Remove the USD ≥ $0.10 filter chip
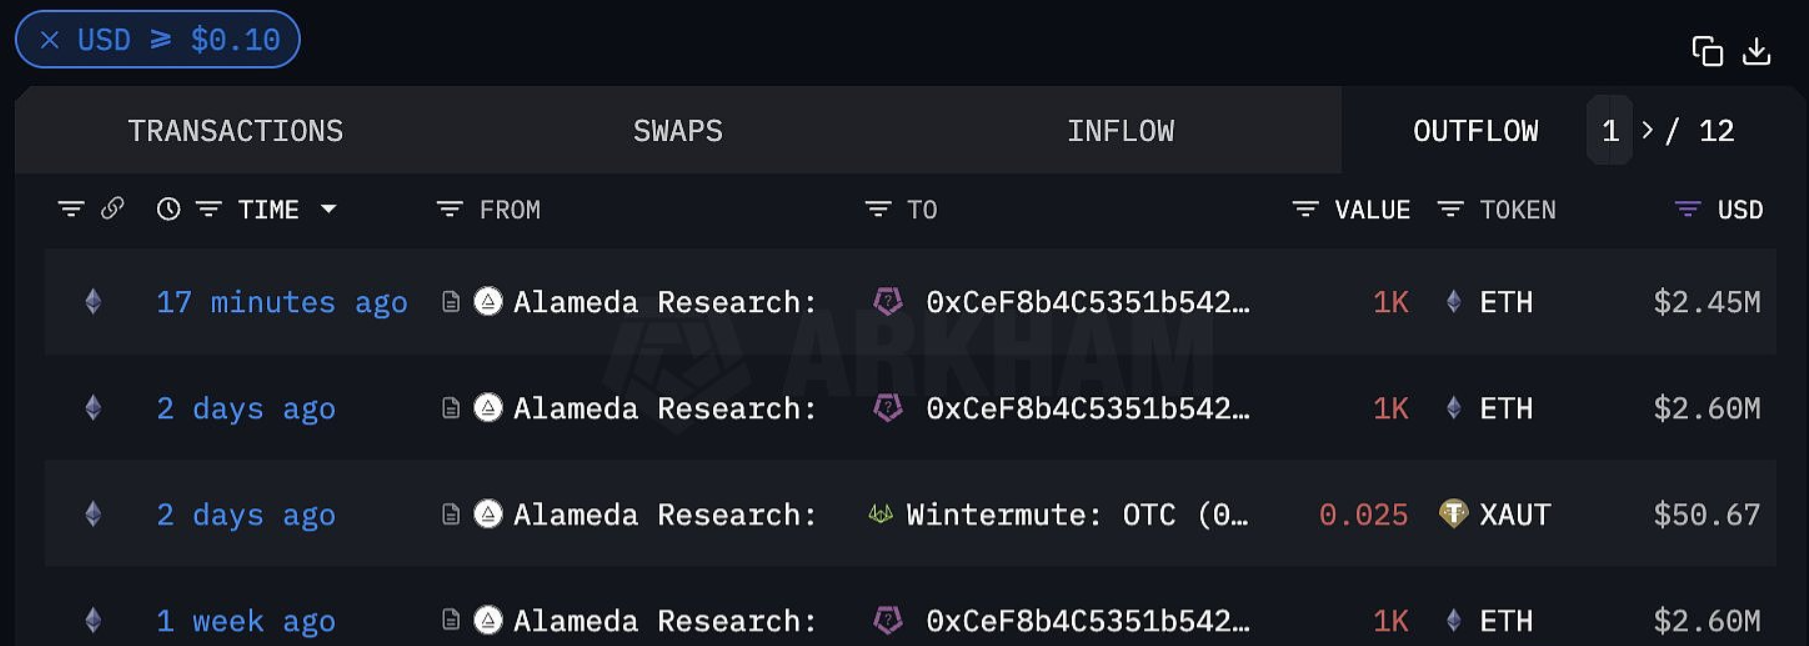 pyautogui.click(x=50, y=40)
